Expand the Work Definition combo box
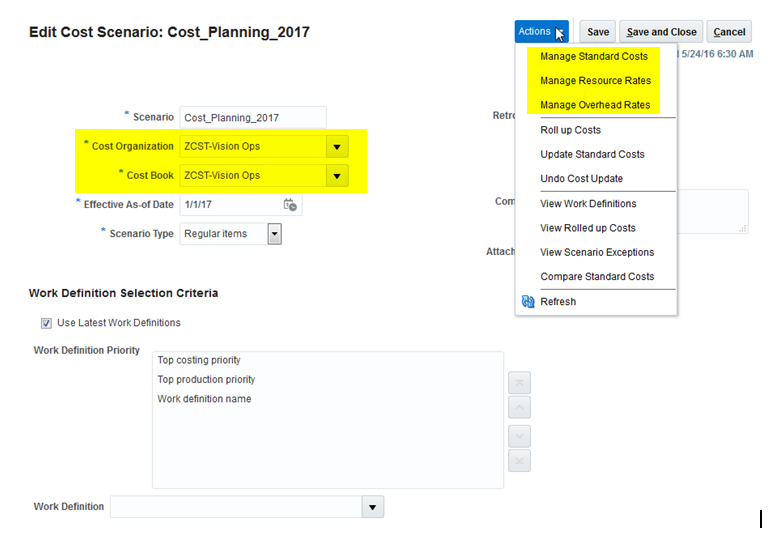Viewport: 774px width, 538px height. tap(373, 507)
